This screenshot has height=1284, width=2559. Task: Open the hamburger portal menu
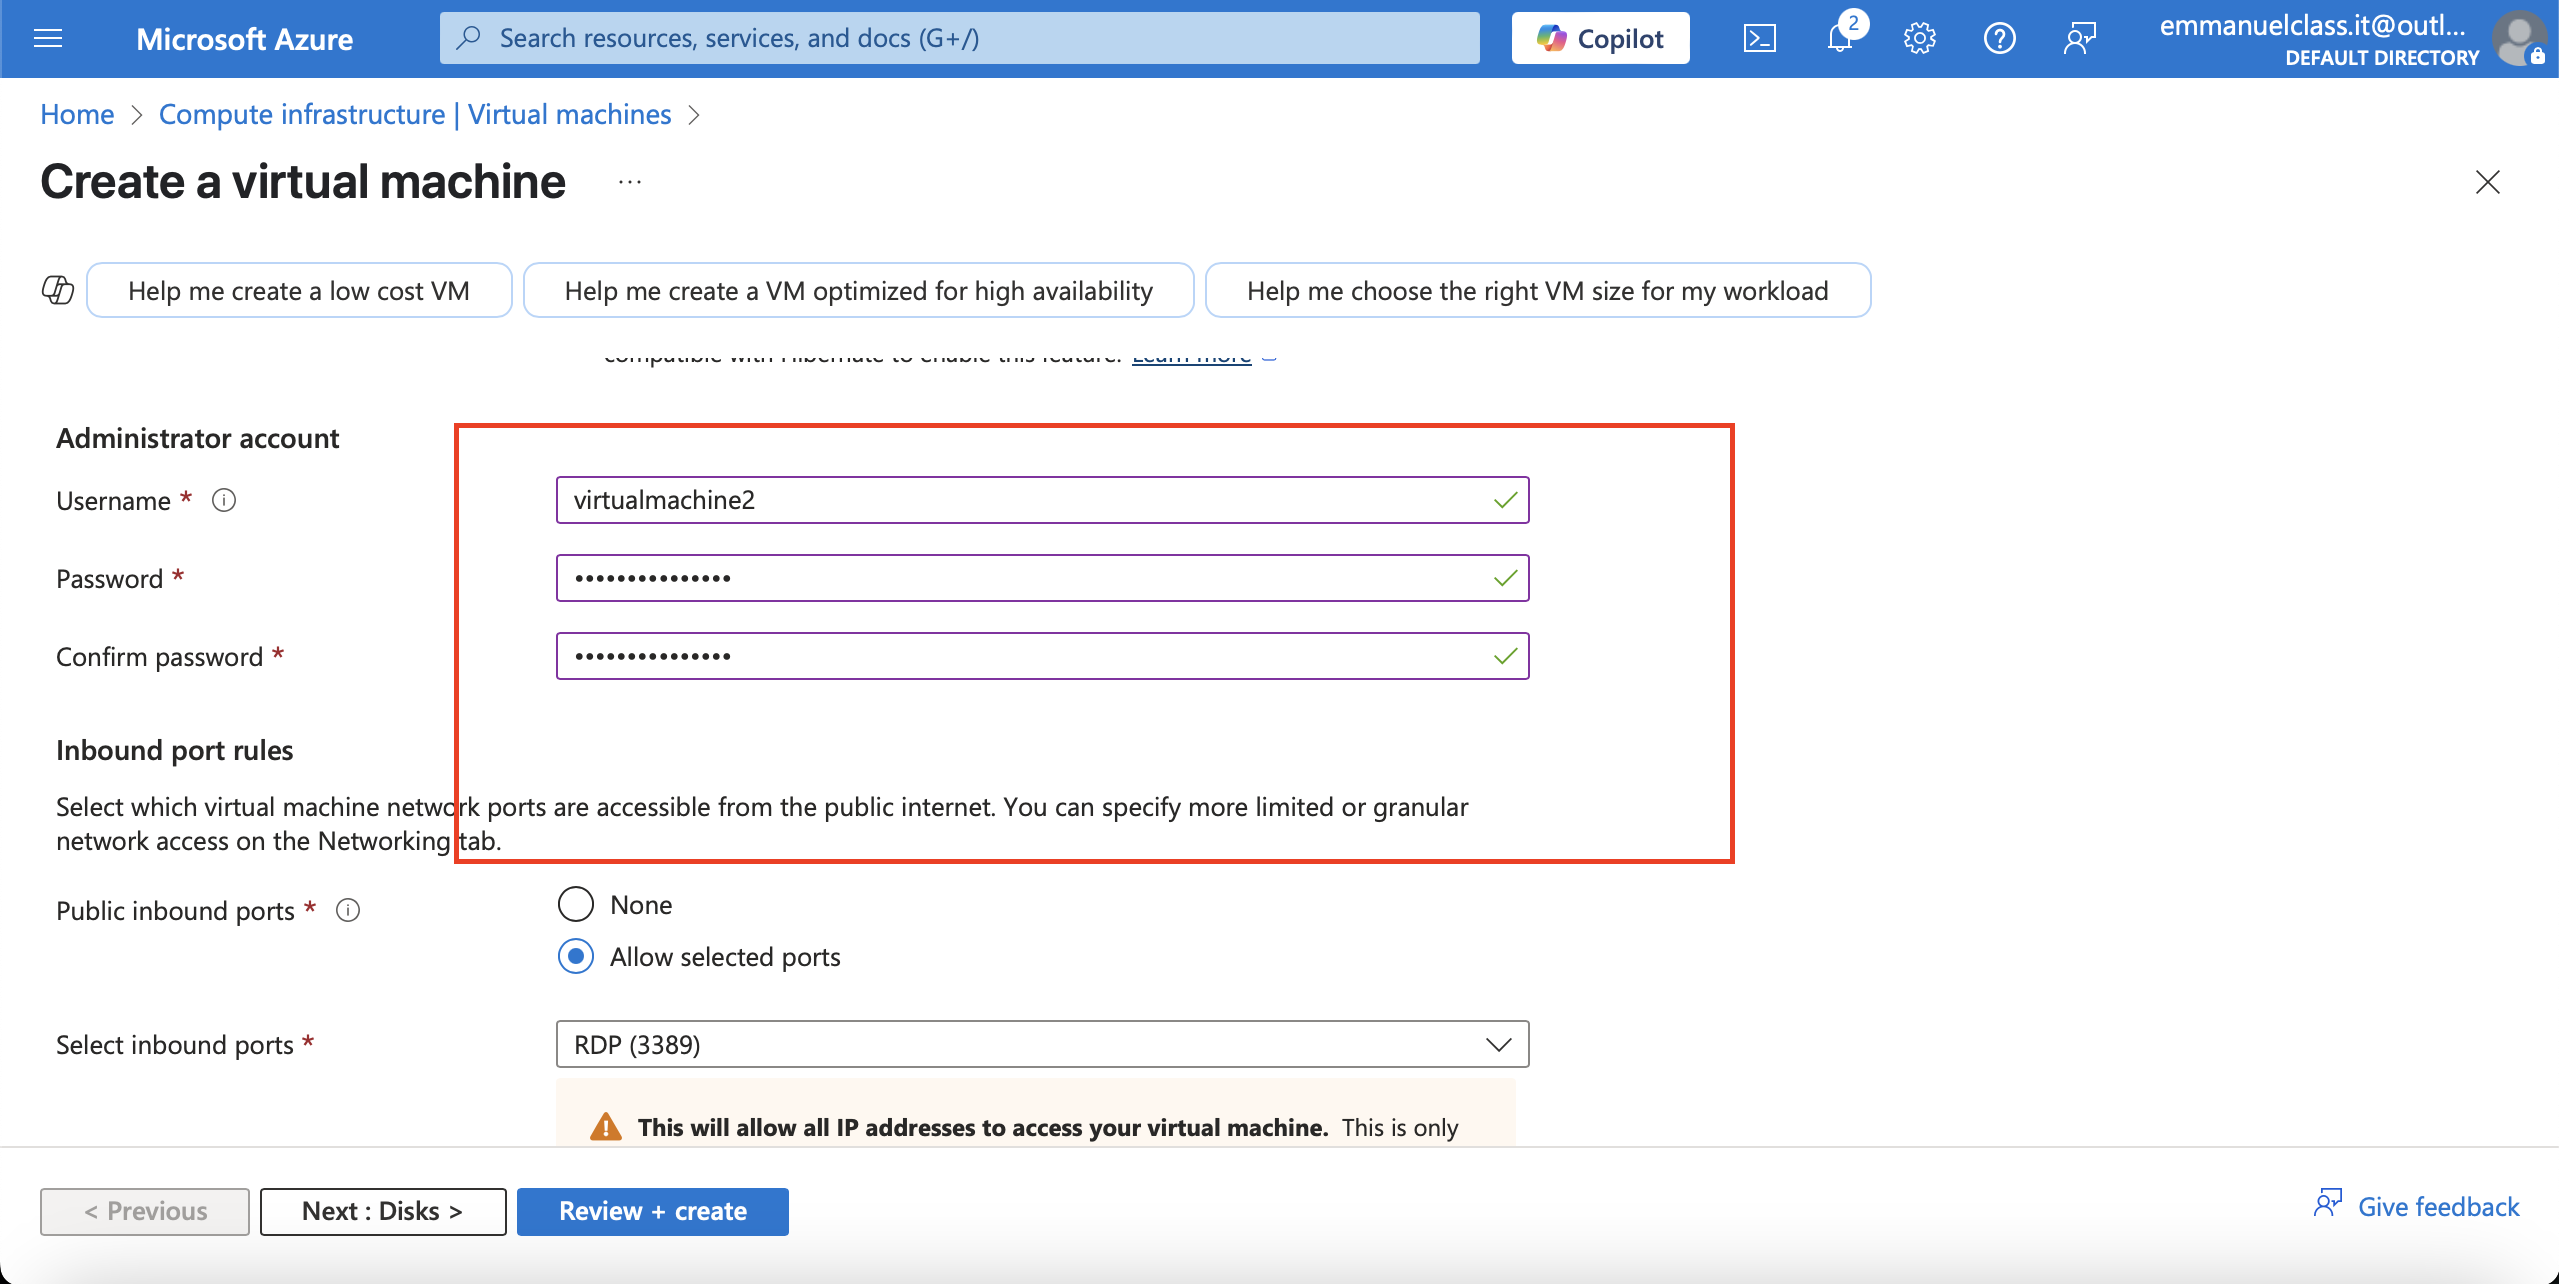pos(48,39)
